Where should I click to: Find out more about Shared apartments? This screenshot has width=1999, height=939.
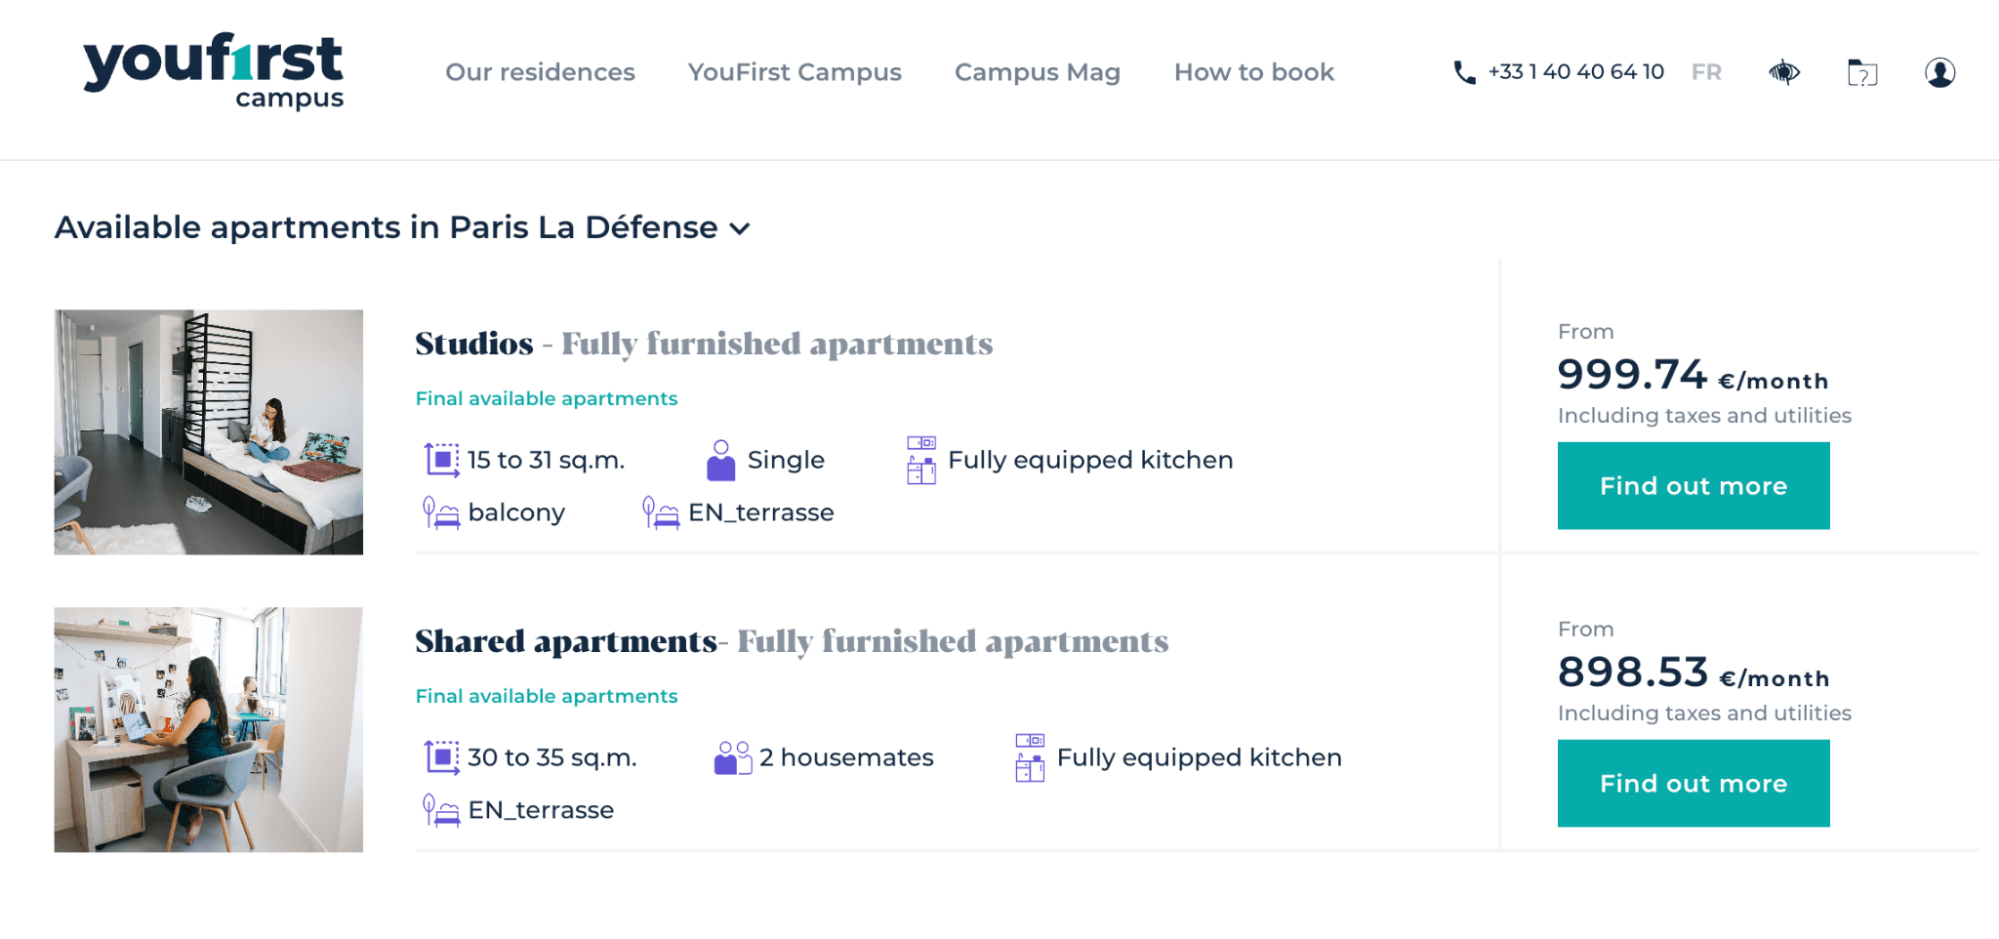[x=1693, y=783]
